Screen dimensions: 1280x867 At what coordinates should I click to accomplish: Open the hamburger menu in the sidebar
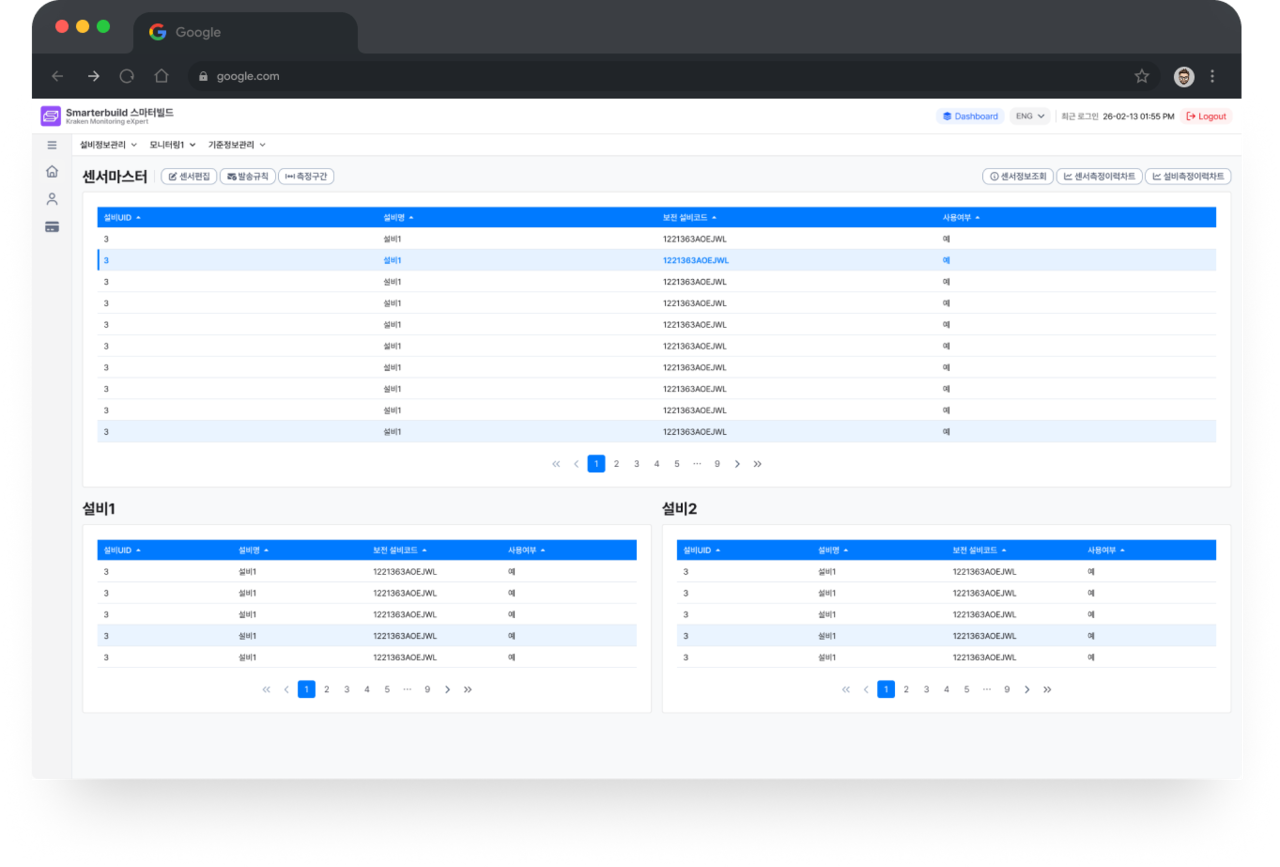[x=52, y=145]
